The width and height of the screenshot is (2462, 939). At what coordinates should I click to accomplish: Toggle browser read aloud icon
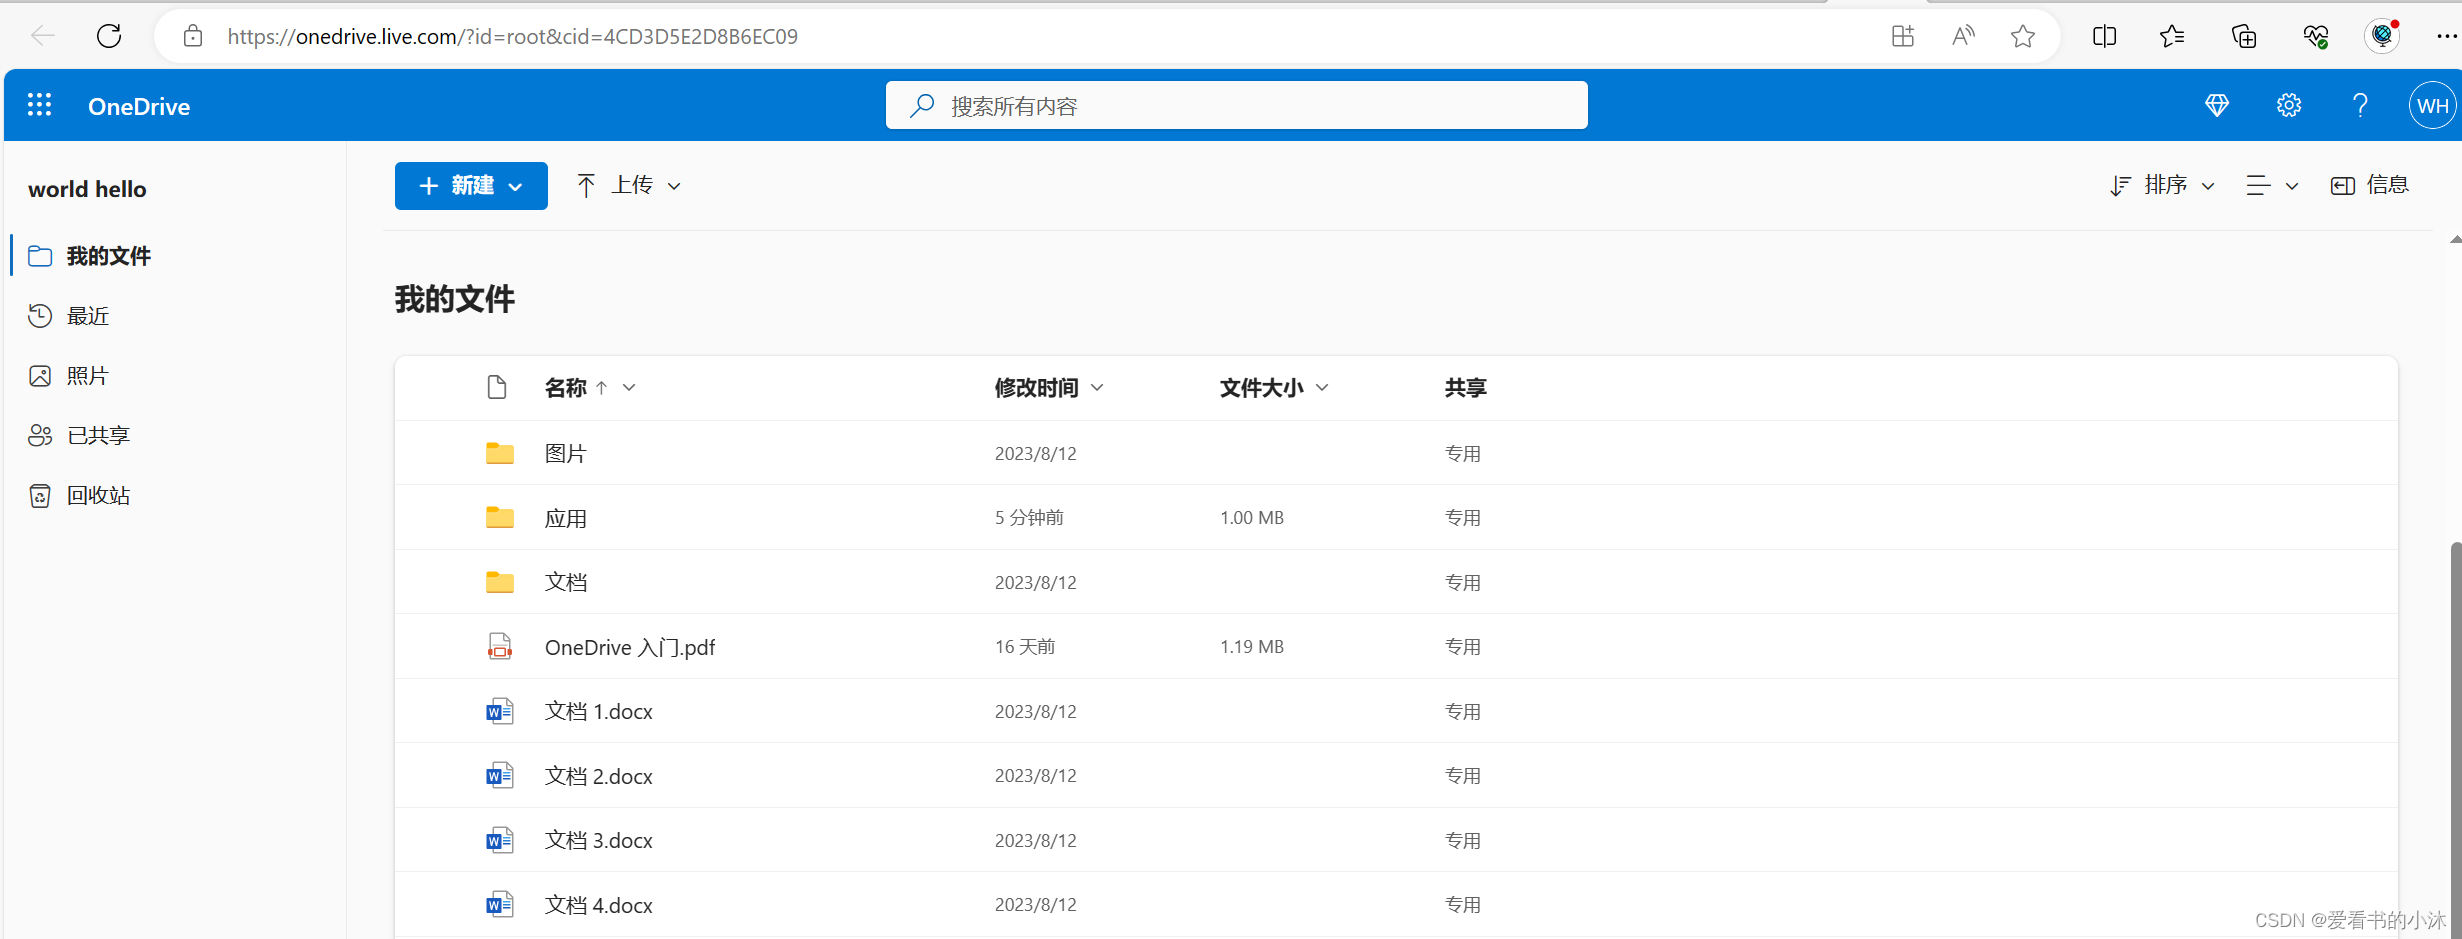tap(1963, 36)
